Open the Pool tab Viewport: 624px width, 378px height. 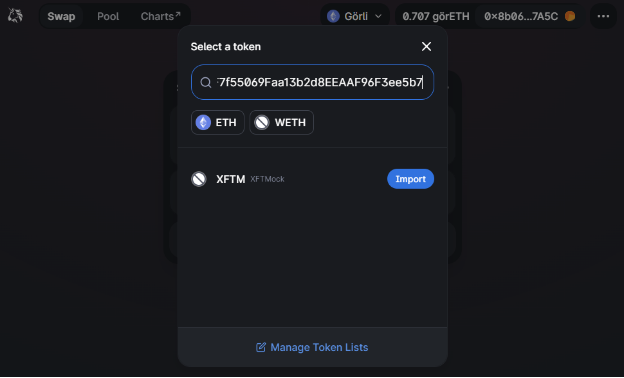pos(108,16)
